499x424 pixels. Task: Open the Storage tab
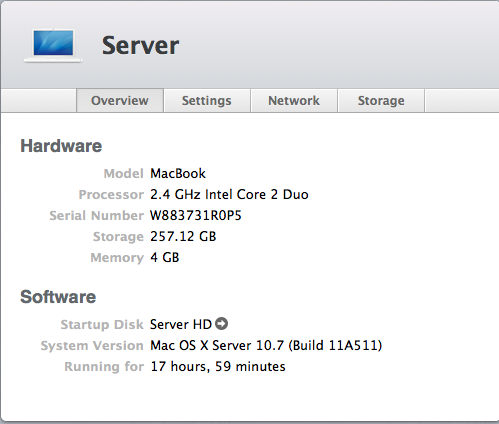click(381, 100)
